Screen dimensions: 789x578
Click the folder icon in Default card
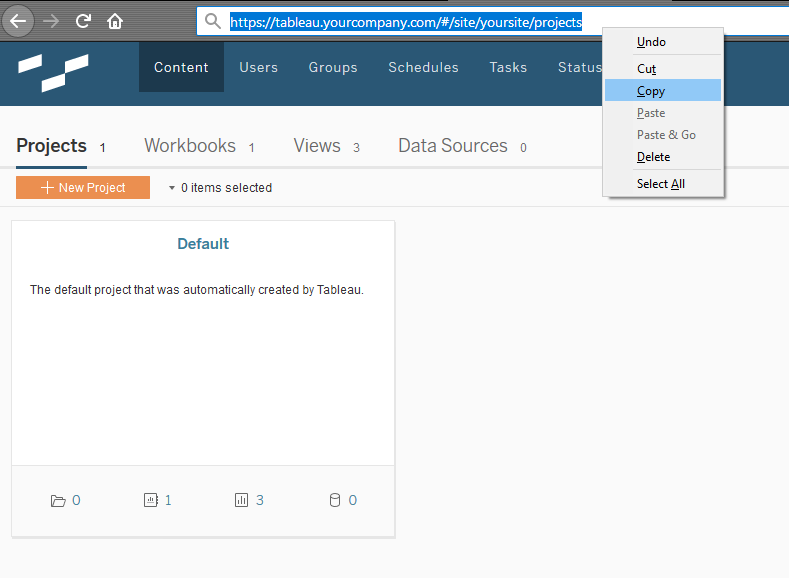pos(58,501)
